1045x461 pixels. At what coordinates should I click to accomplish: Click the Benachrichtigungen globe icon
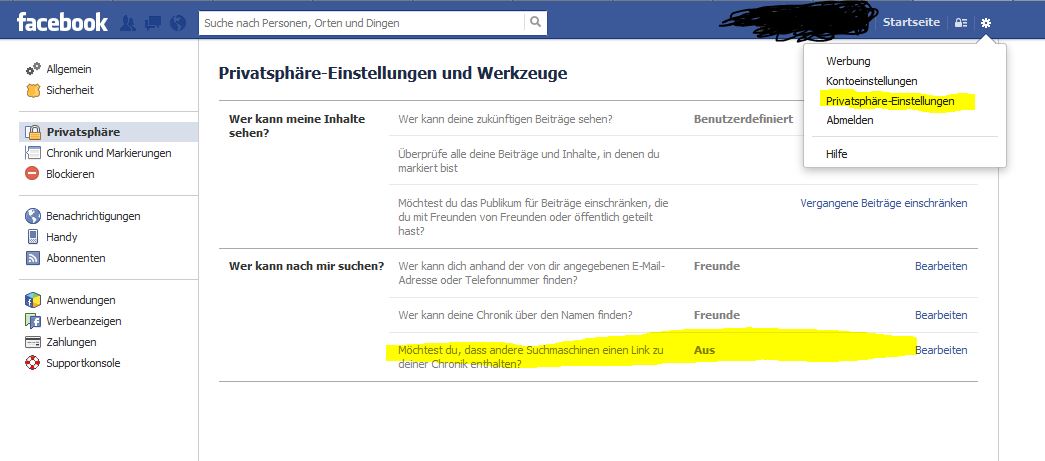coord(33,216)
